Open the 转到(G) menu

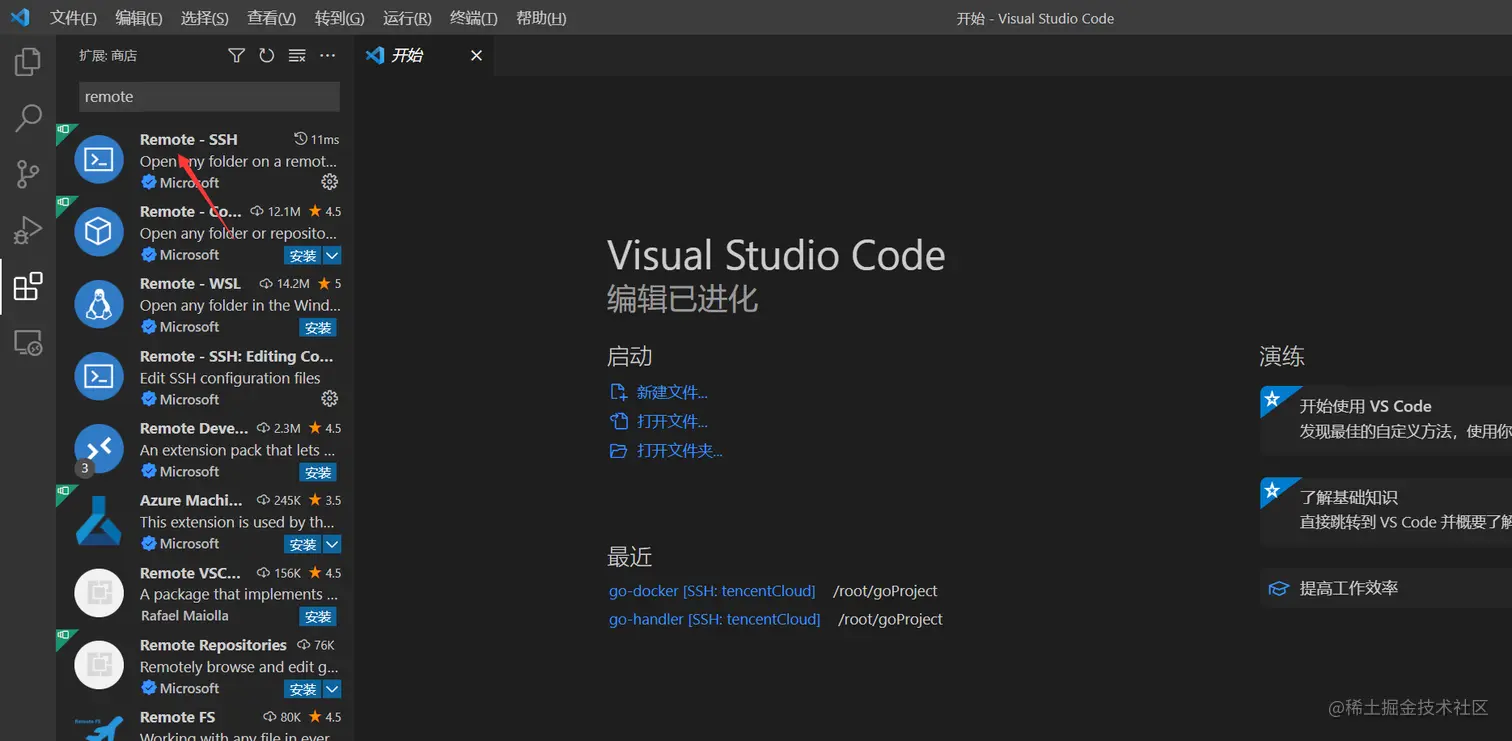click(x=339, y=18)
